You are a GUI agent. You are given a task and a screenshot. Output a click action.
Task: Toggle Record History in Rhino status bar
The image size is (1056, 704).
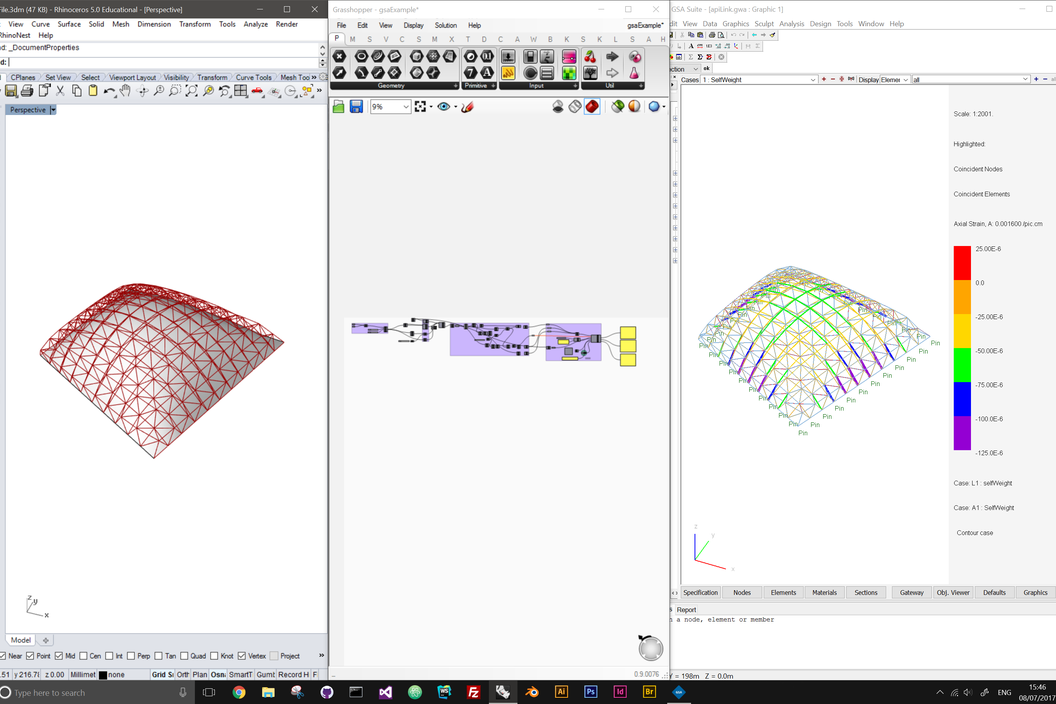[x=294, y=674]
